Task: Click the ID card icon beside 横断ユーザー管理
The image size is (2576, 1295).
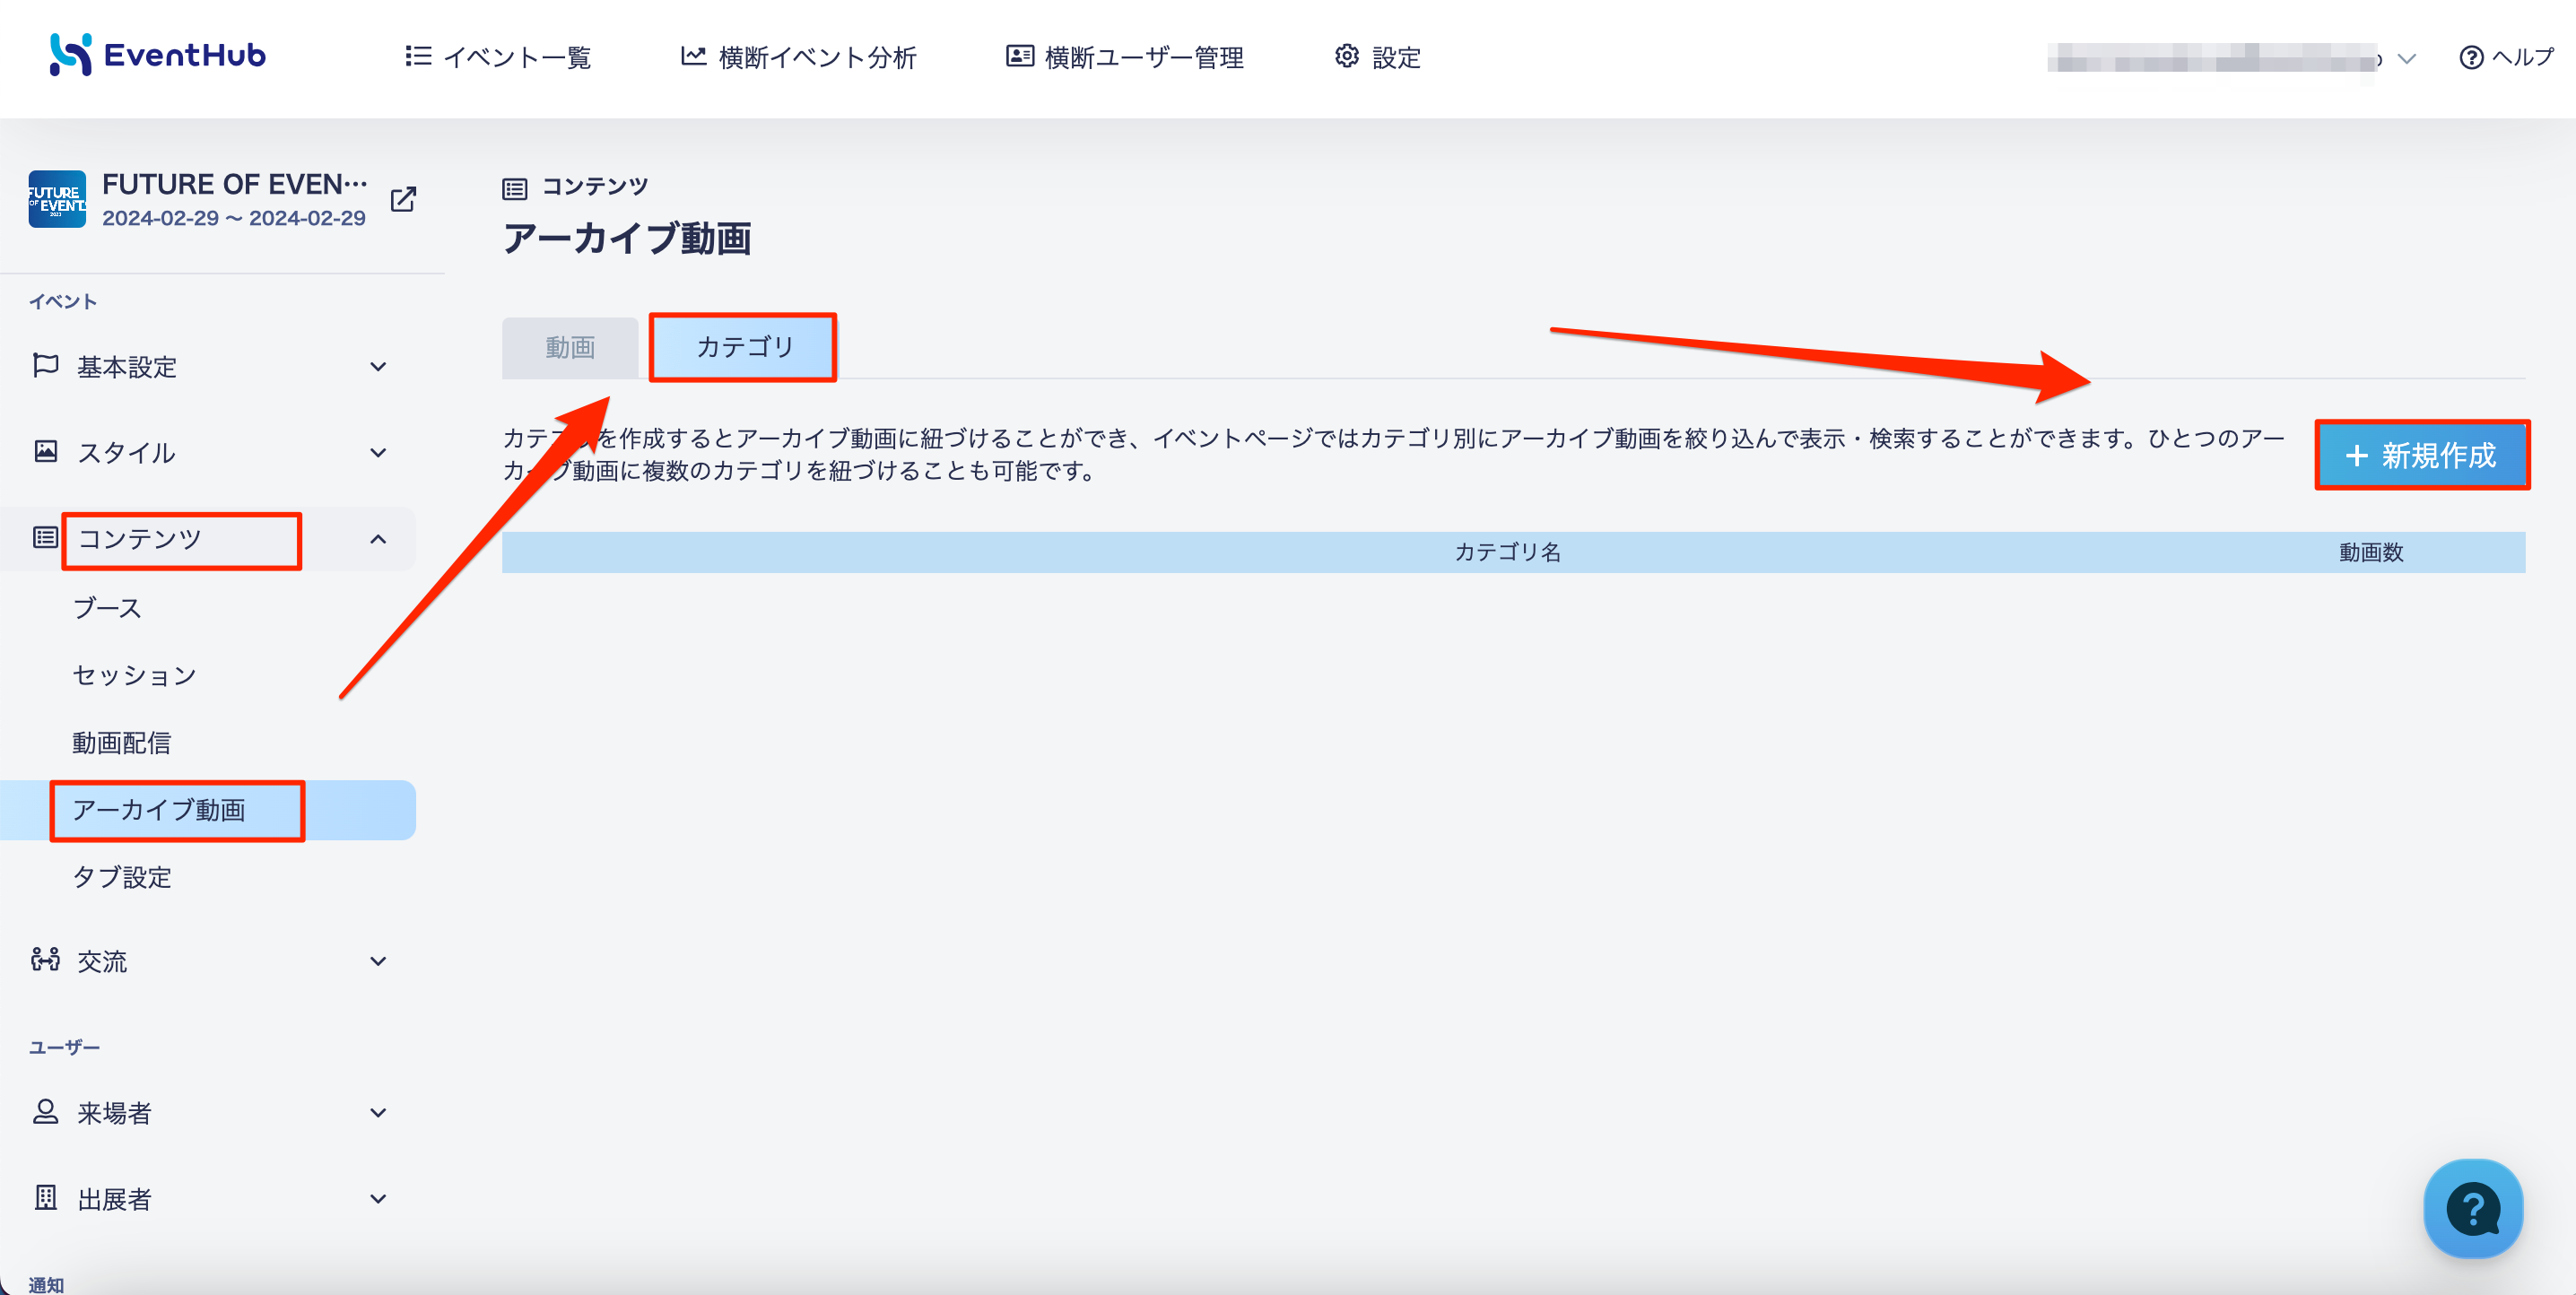Action: point(1019,56)
